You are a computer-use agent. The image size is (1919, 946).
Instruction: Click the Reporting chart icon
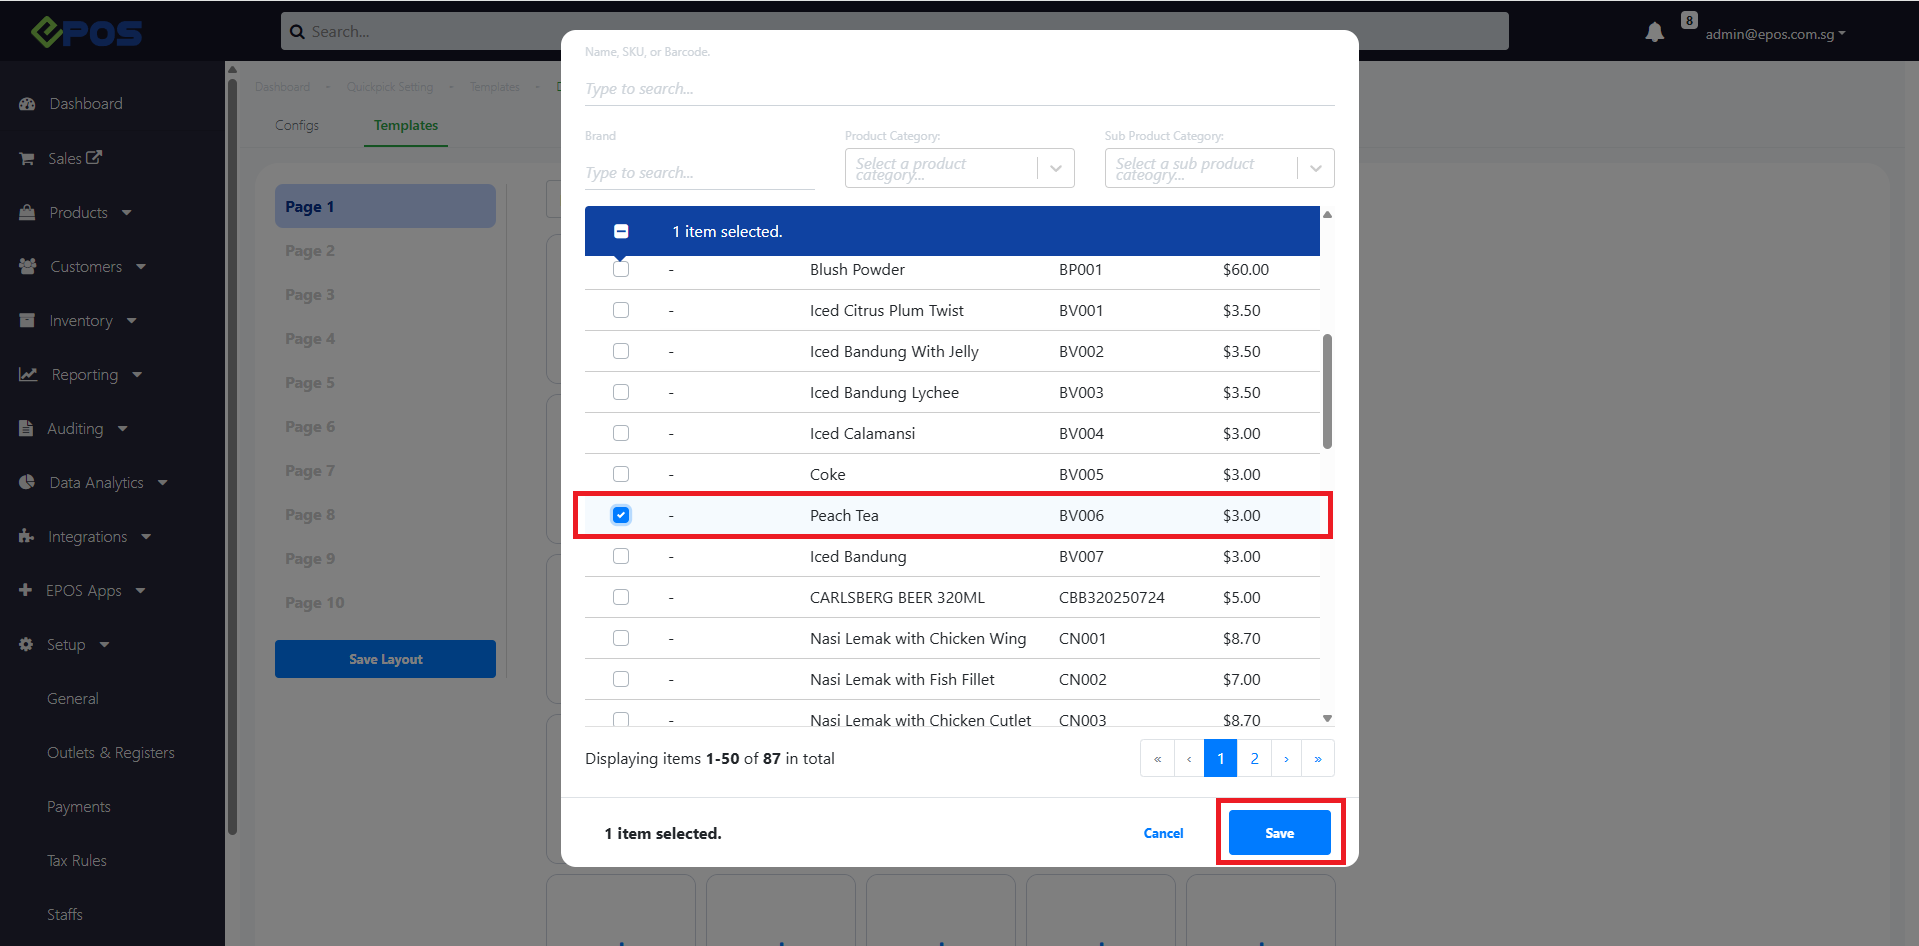coord(28,375)
